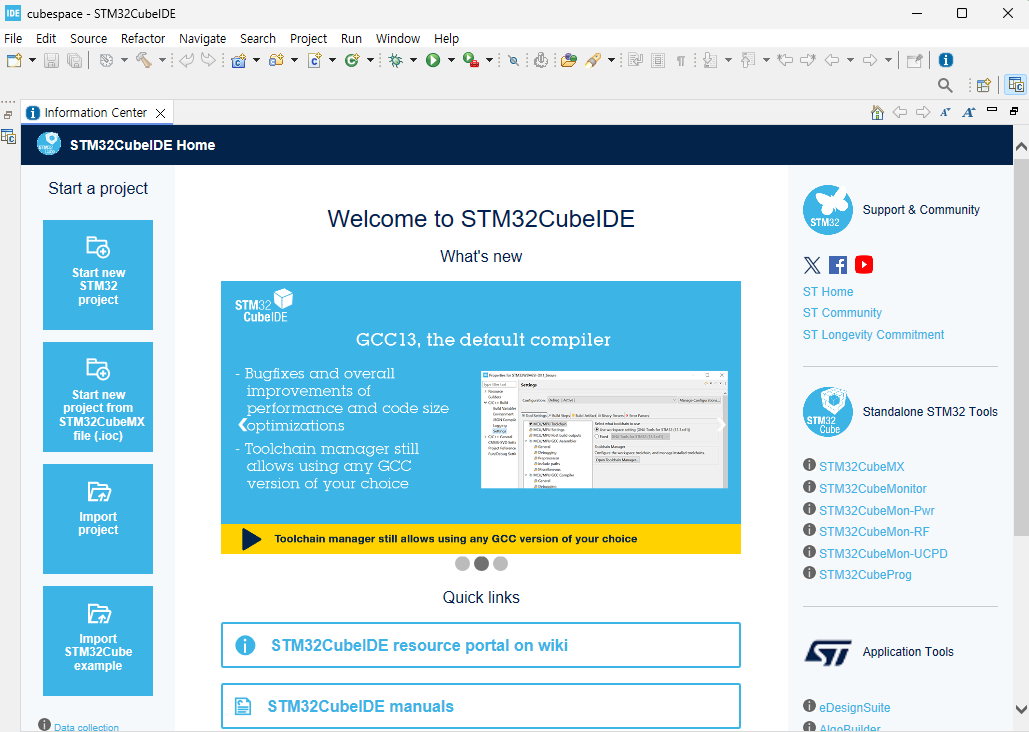Click the carousel previous slide arrow
The width and height of the screenshot is (1029, 732).
point(243,425)
